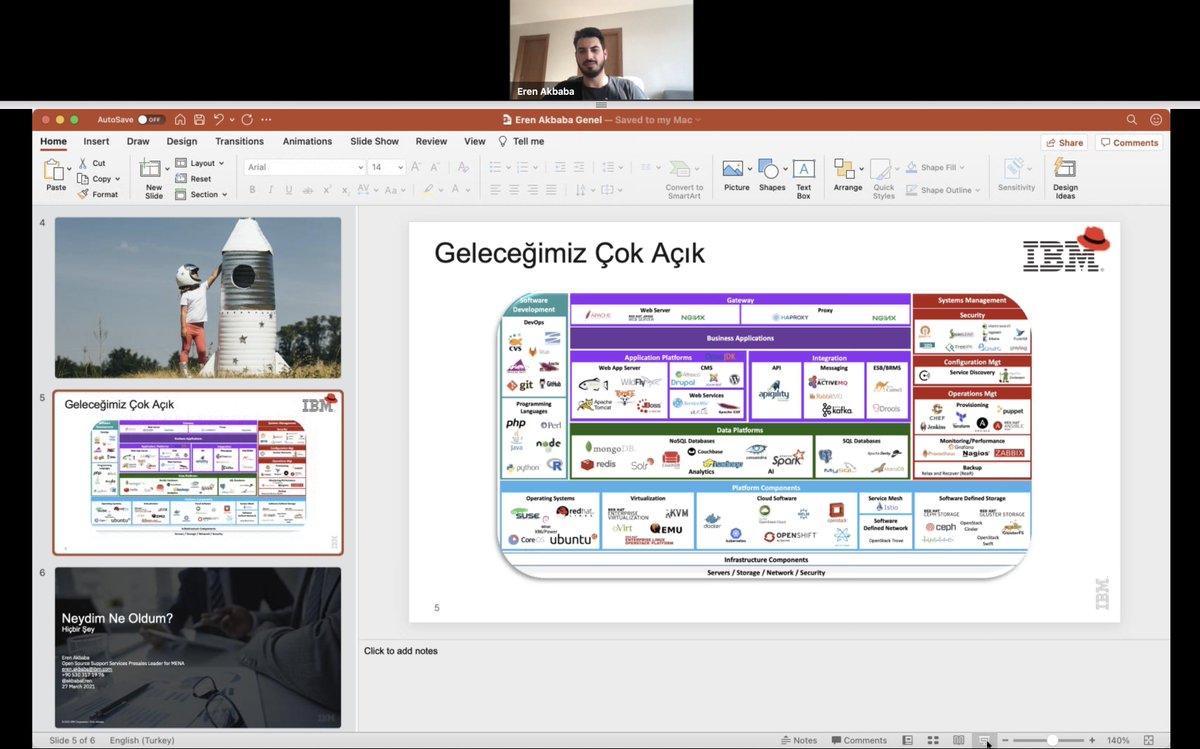Expand the Layout dropdown
The image size is (1200, 749).
click(x=201, y=163)
